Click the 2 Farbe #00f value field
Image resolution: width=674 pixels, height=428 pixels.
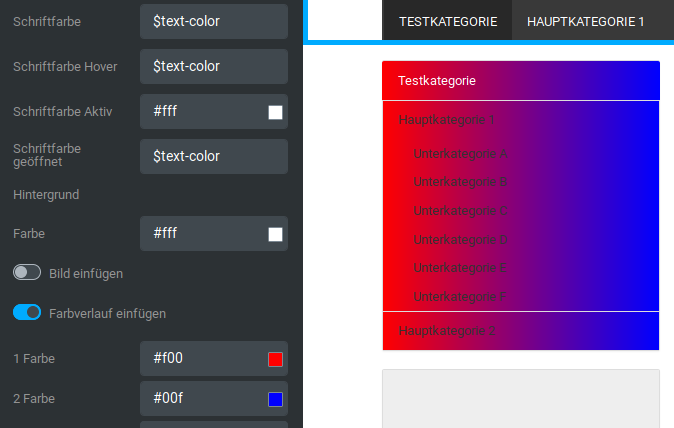[x=205, y=400]
